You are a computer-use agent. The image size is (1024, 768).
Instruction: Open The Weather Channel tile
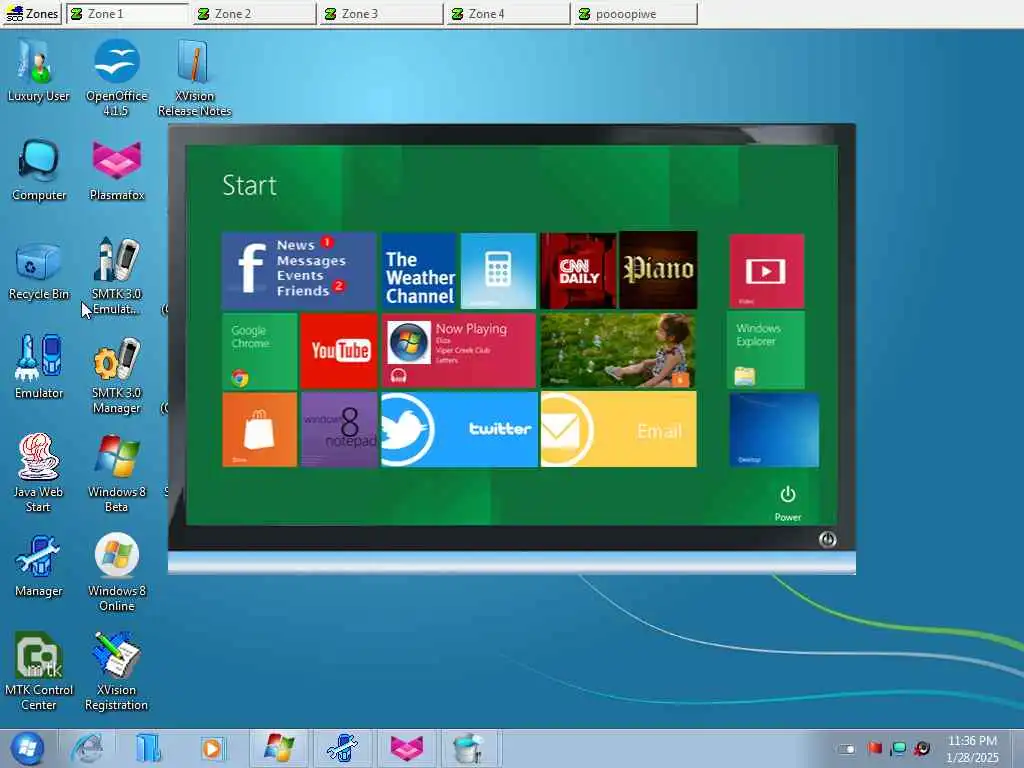419,270
